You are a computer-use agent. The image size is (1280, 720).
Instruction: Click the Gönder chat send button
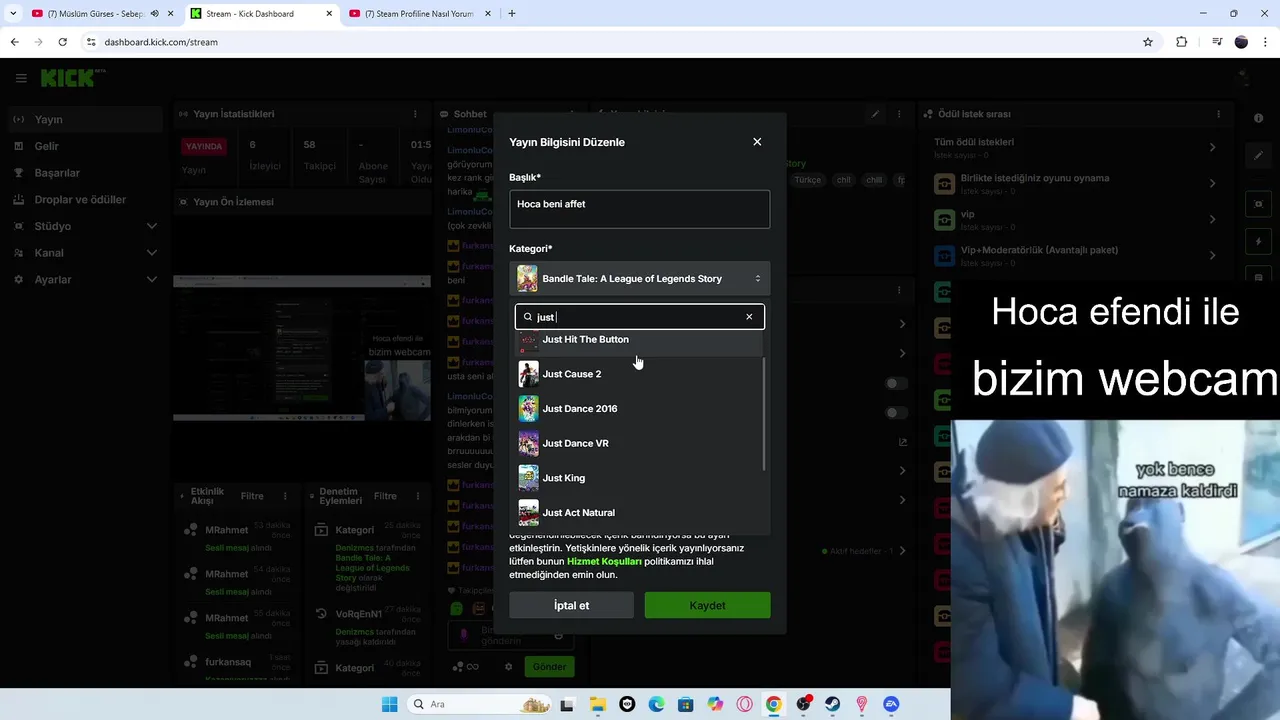[549, 666]
